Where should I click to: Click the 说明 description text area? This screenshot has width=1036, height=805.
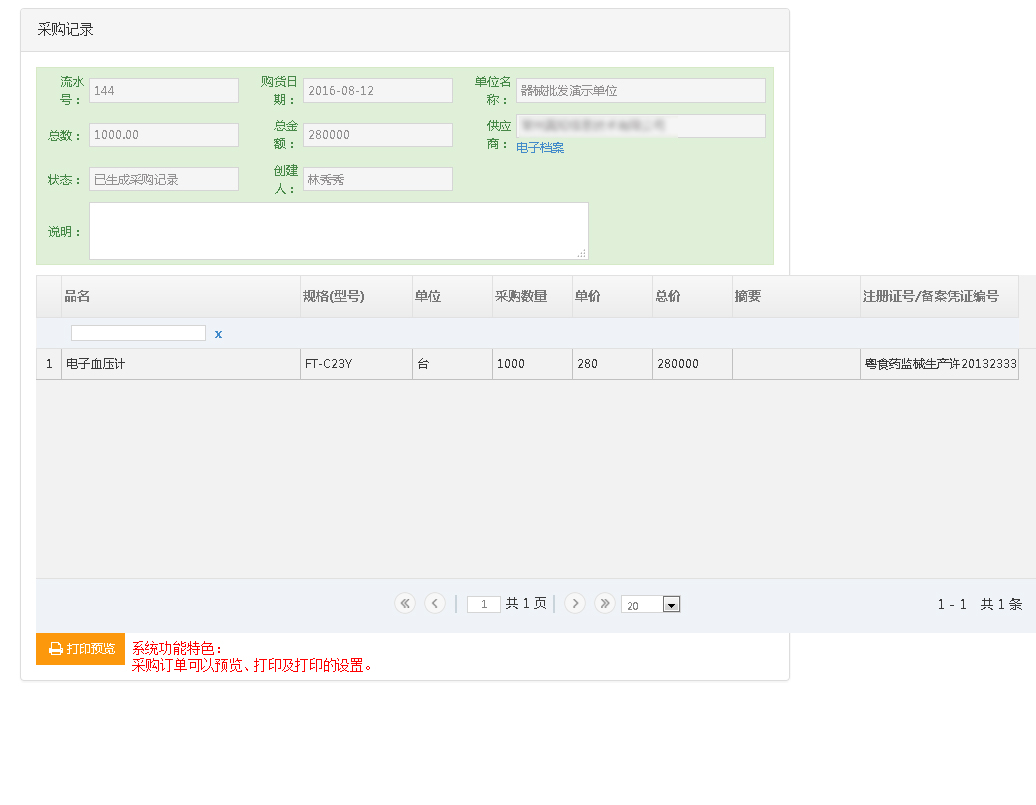(x=338, y=231)
